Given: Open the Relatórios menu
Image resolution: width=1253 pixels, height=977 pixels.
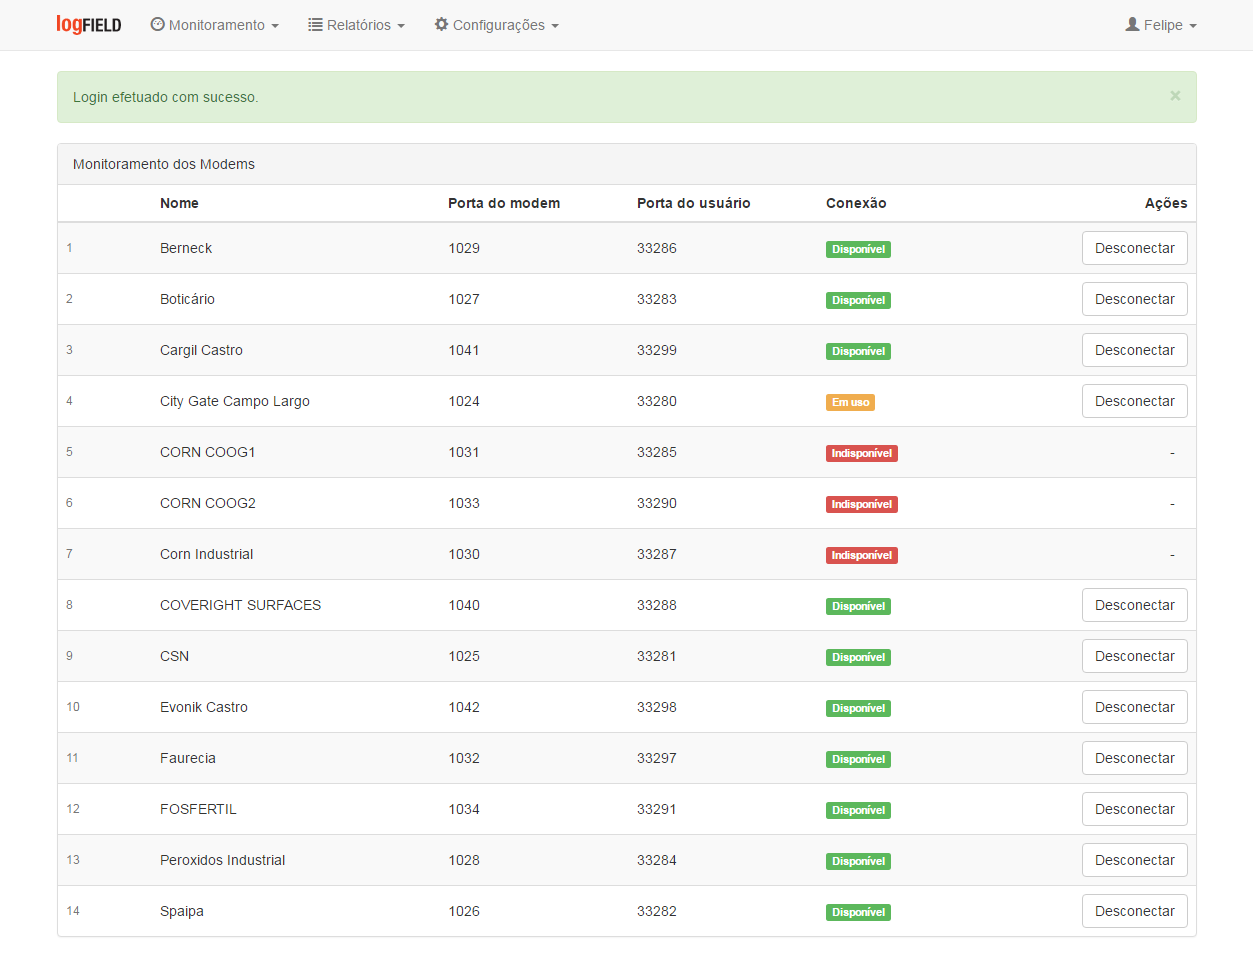Looking at the screenshot, I should pyautogui.click(x=357, y=25).
